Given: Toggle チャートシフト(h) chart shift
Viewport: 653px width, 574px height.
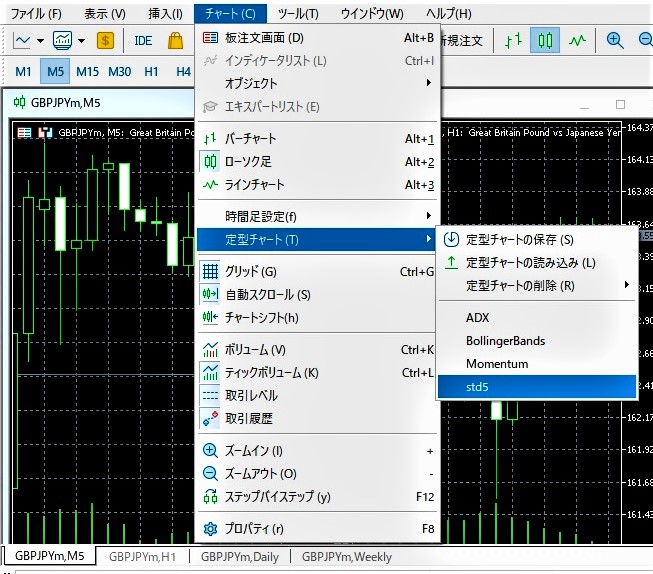Looking at the screenshot, I should 261,318.
